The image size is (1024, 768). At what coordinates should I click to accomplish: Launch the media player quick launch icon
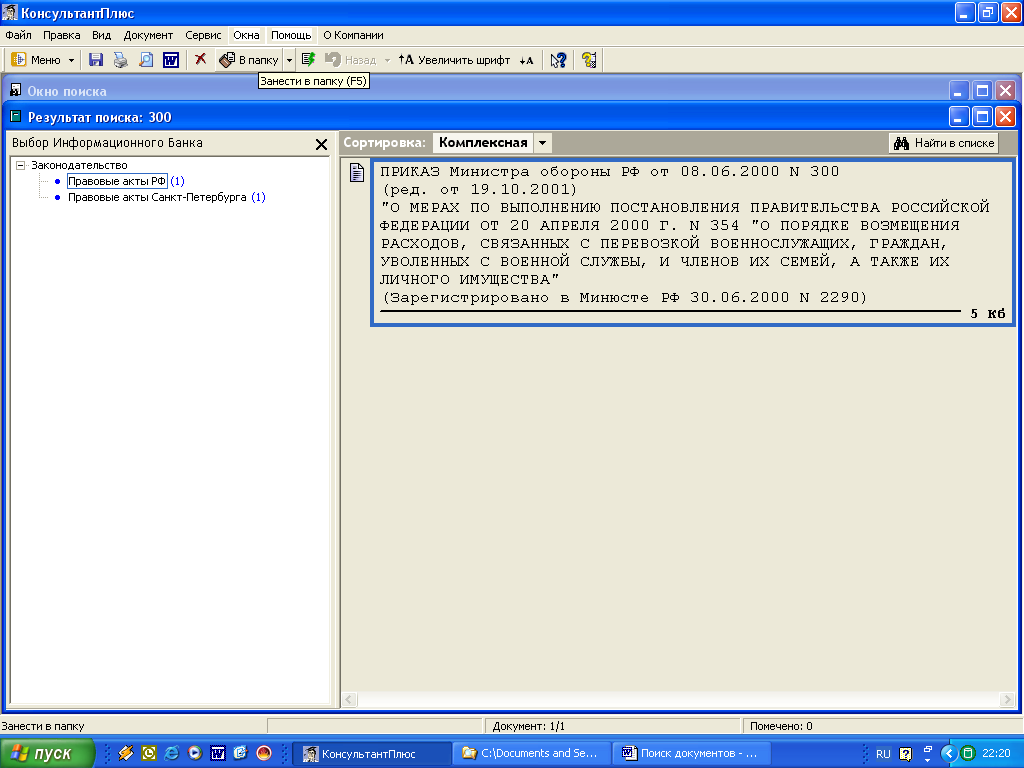[195, 754]
